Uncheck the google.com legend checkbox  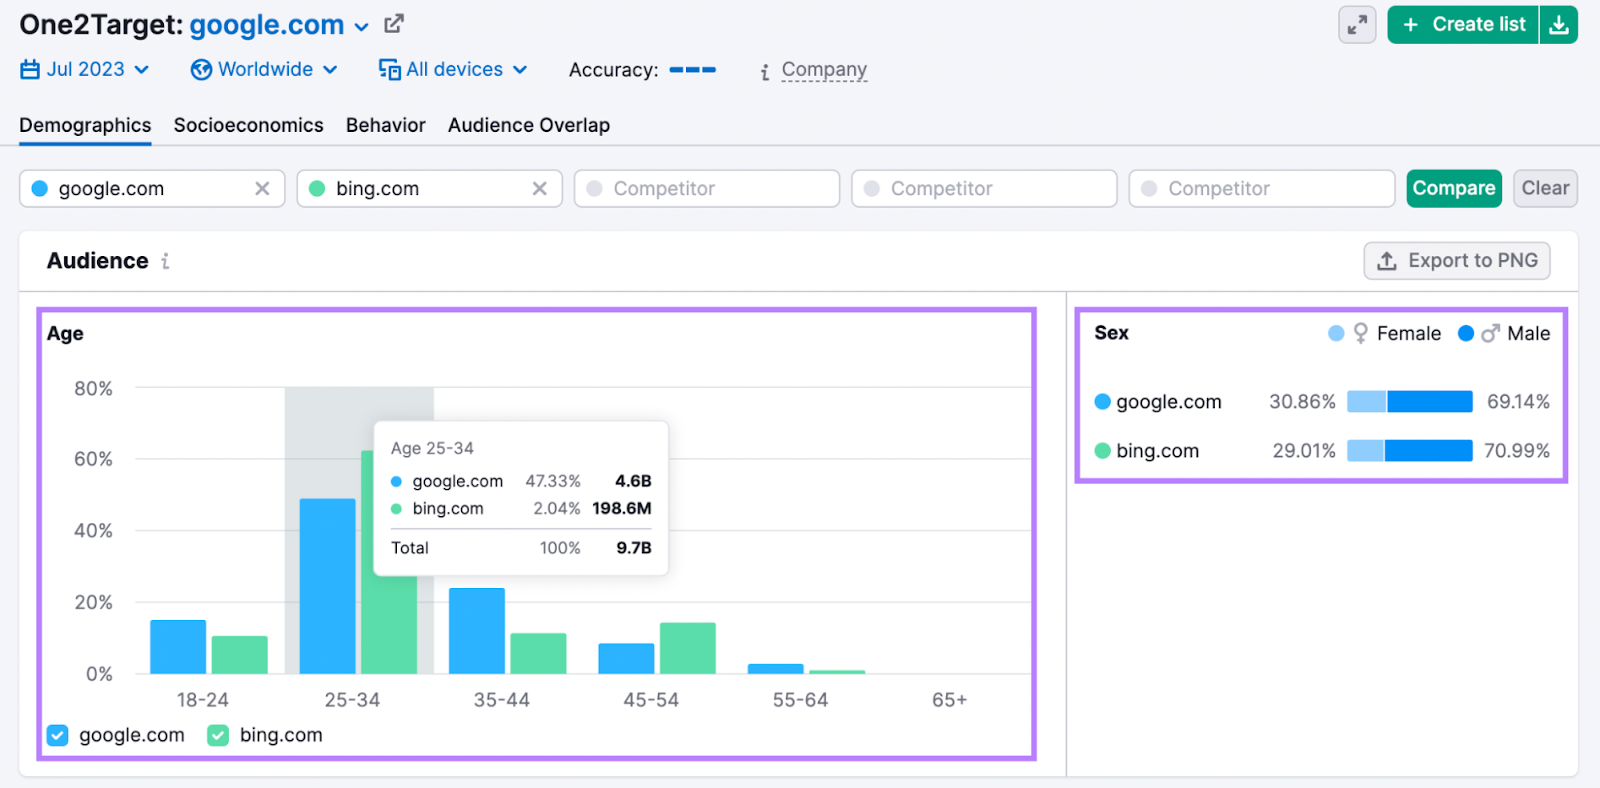click(58, 735)
